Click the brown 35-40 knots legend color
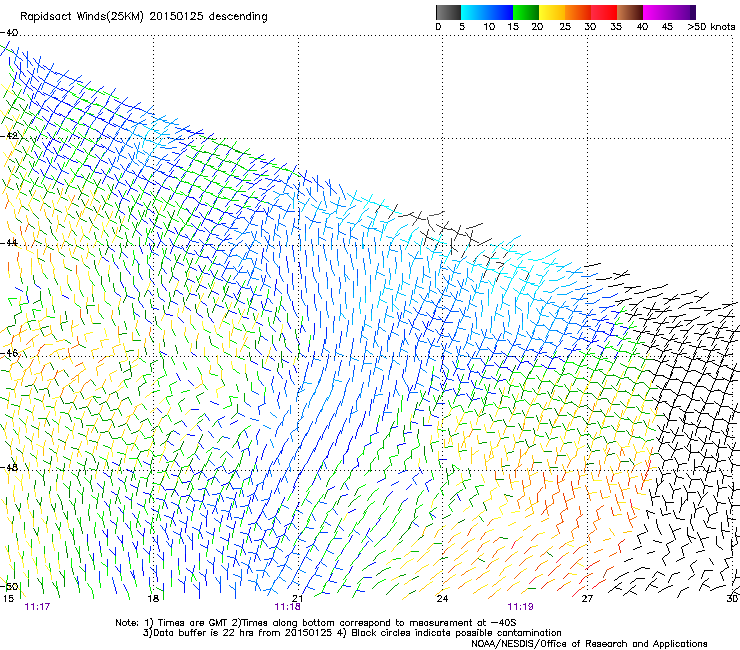Viewport: 740px width, 650px height. click(630, 12)
